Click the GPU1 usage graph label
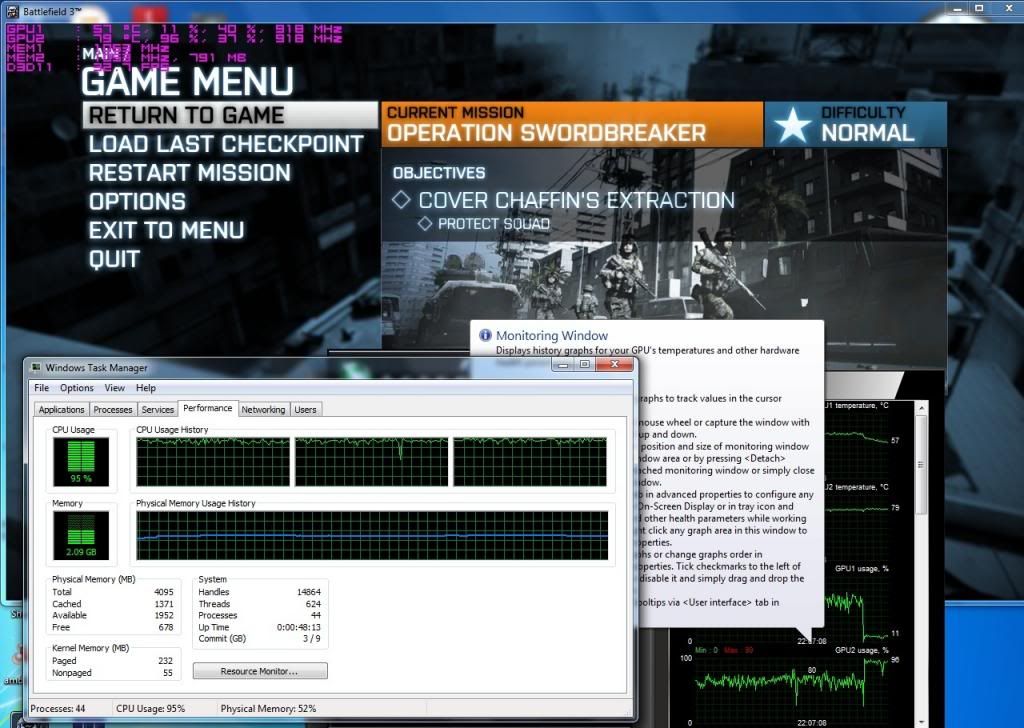 coord(861,569)
